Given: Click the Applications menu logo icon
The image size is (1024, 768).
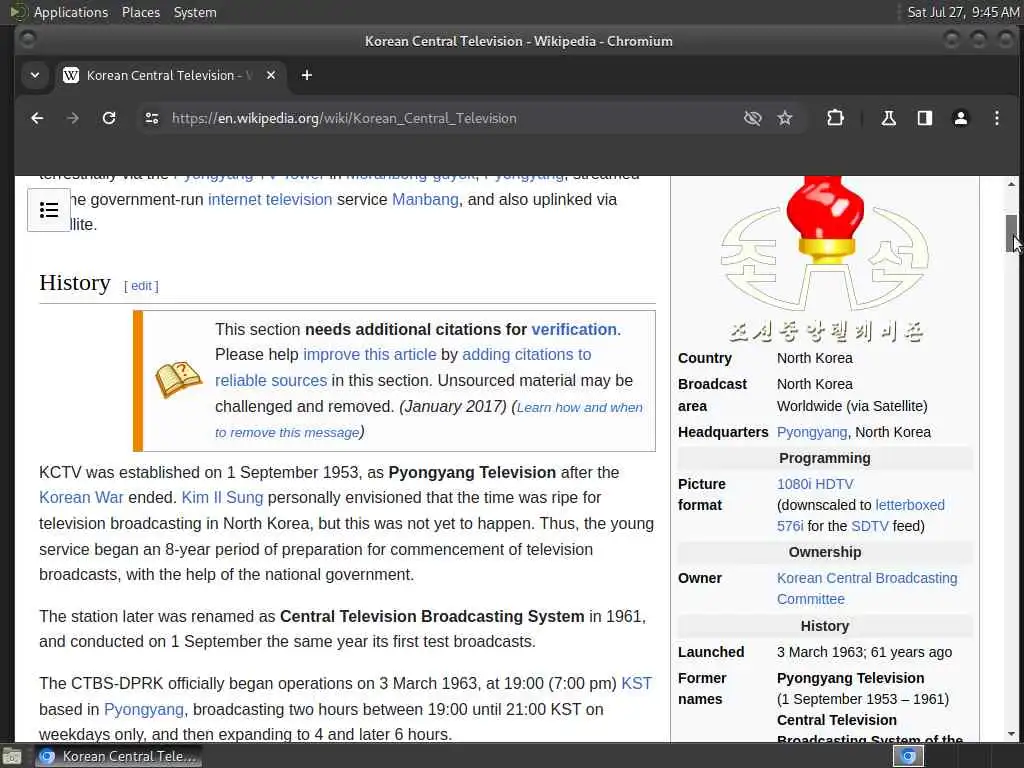Looking at the screenshot, I should [18, 12].
